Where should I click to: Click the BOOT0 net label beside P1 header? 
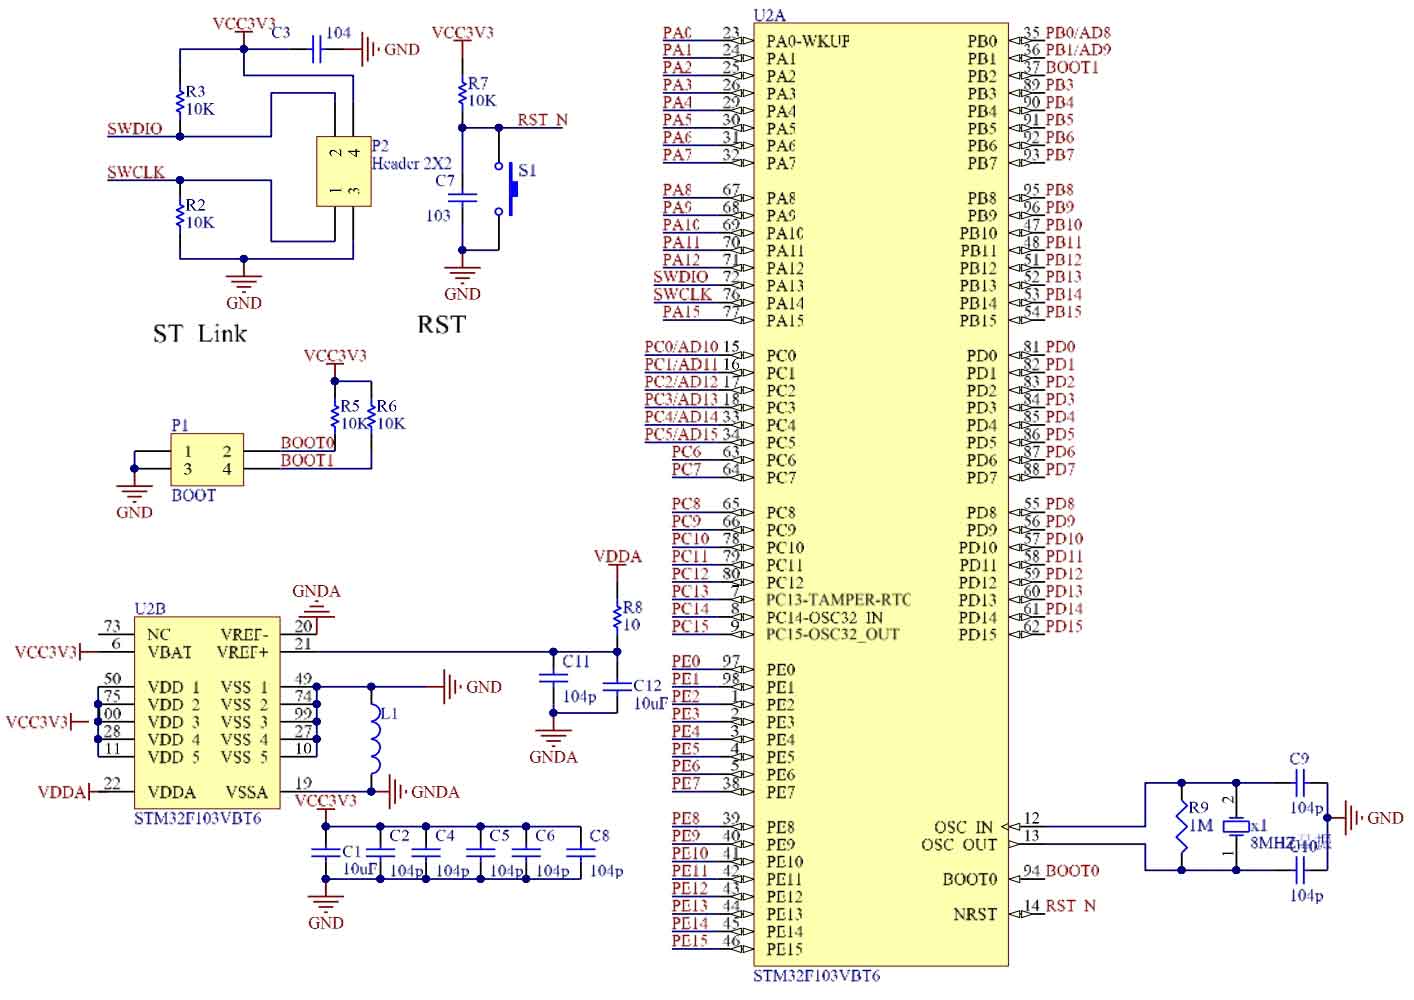pos(306,442)
